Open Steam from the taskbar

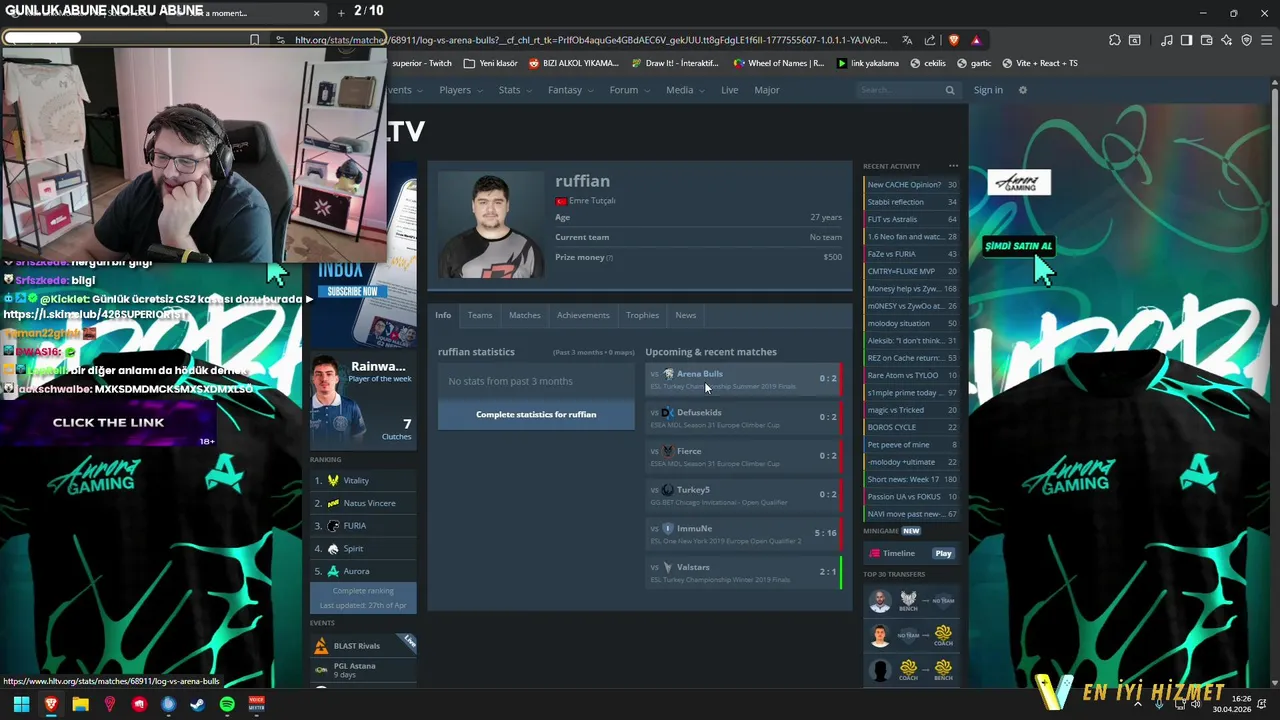(198, 704)
